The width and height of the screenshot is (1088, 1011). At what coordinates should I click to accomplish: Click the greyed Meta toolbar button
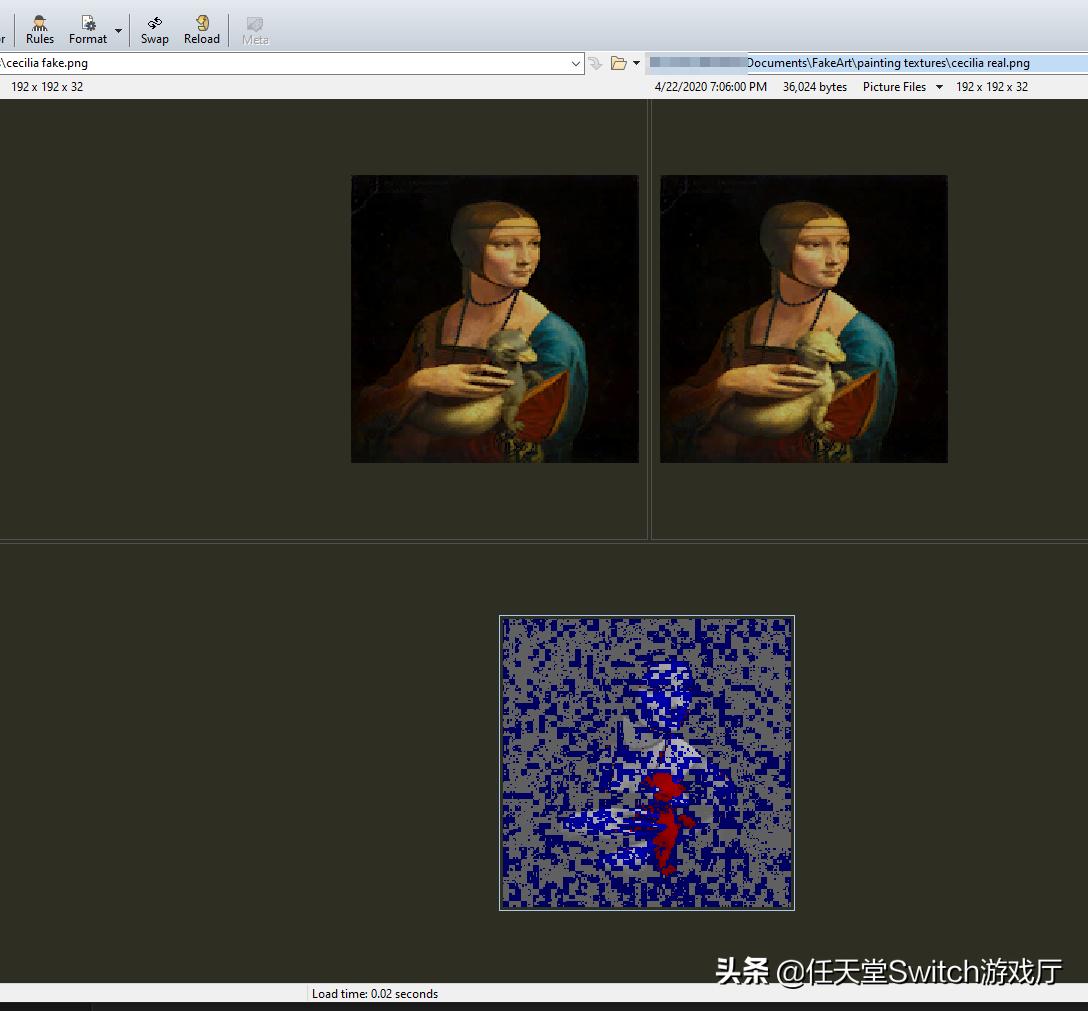pyautogui.click(x=255, y=31)
